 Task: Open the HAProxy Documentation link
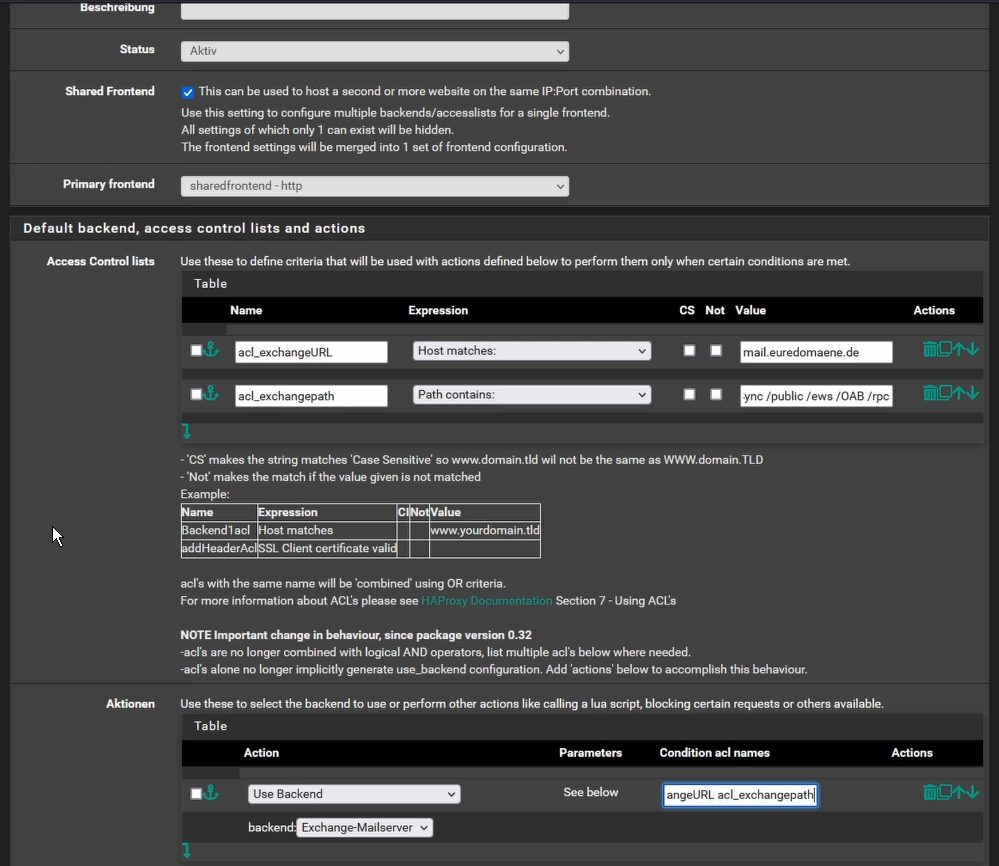point(487,601)
